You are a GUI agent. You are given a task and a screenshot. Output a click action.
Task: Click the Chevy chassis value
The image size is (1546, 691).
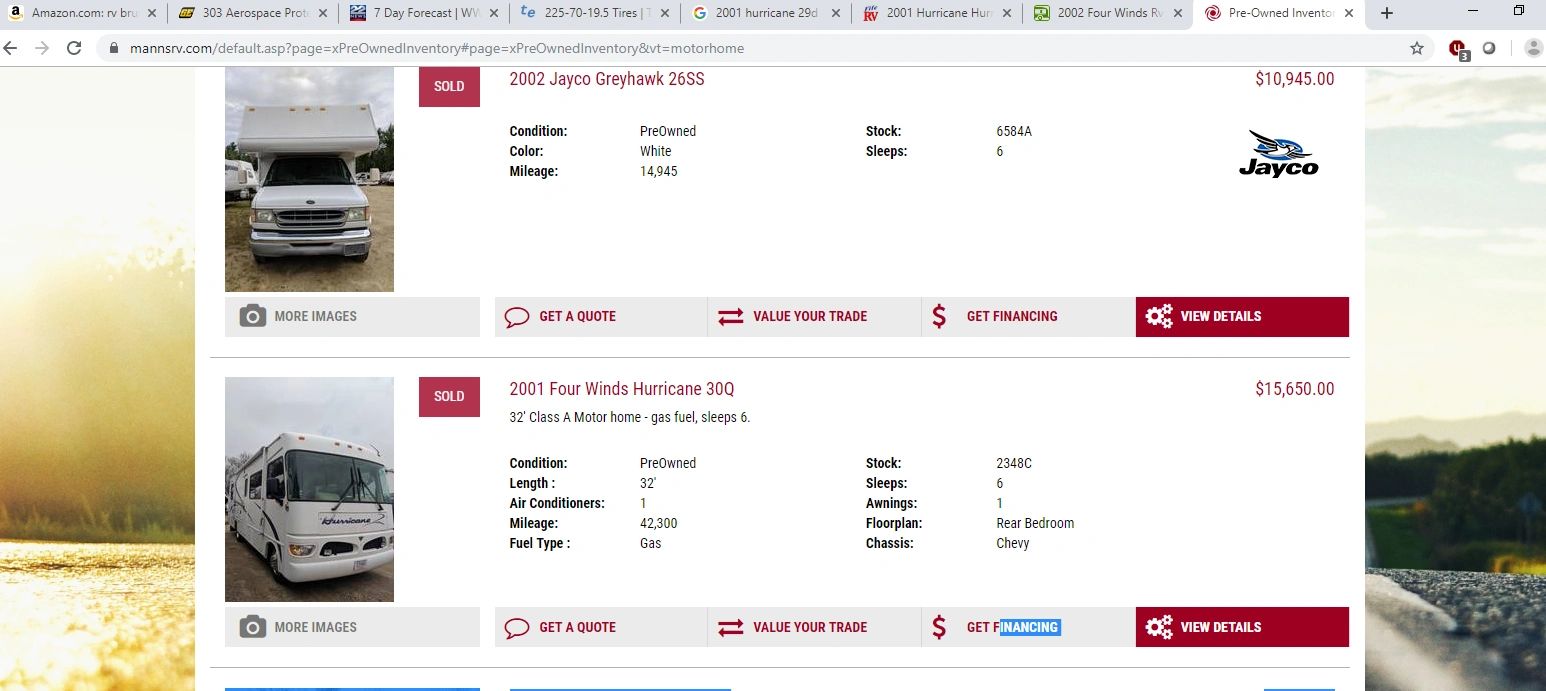tap(1013, 543)
